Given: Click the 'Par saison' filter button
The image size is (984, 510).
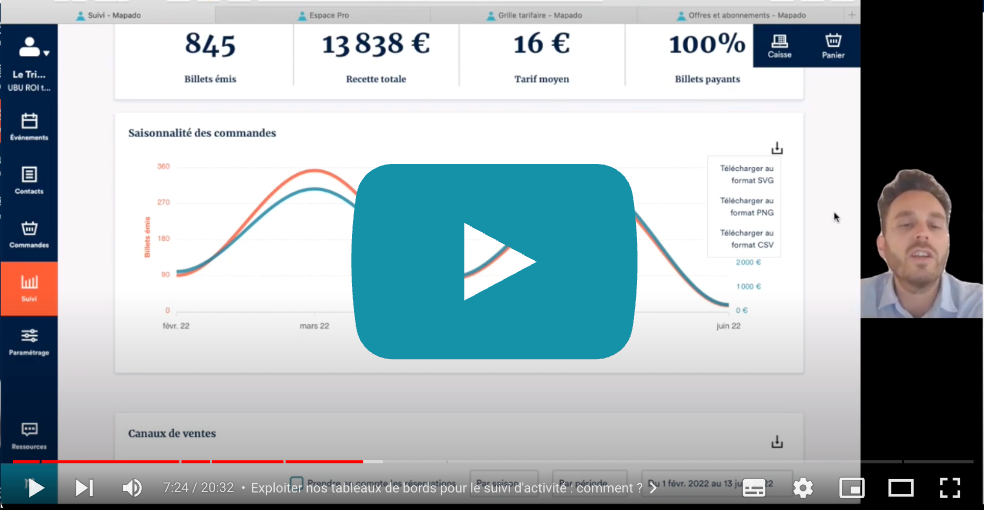Looking at the screenshot, I should point(504,483).
